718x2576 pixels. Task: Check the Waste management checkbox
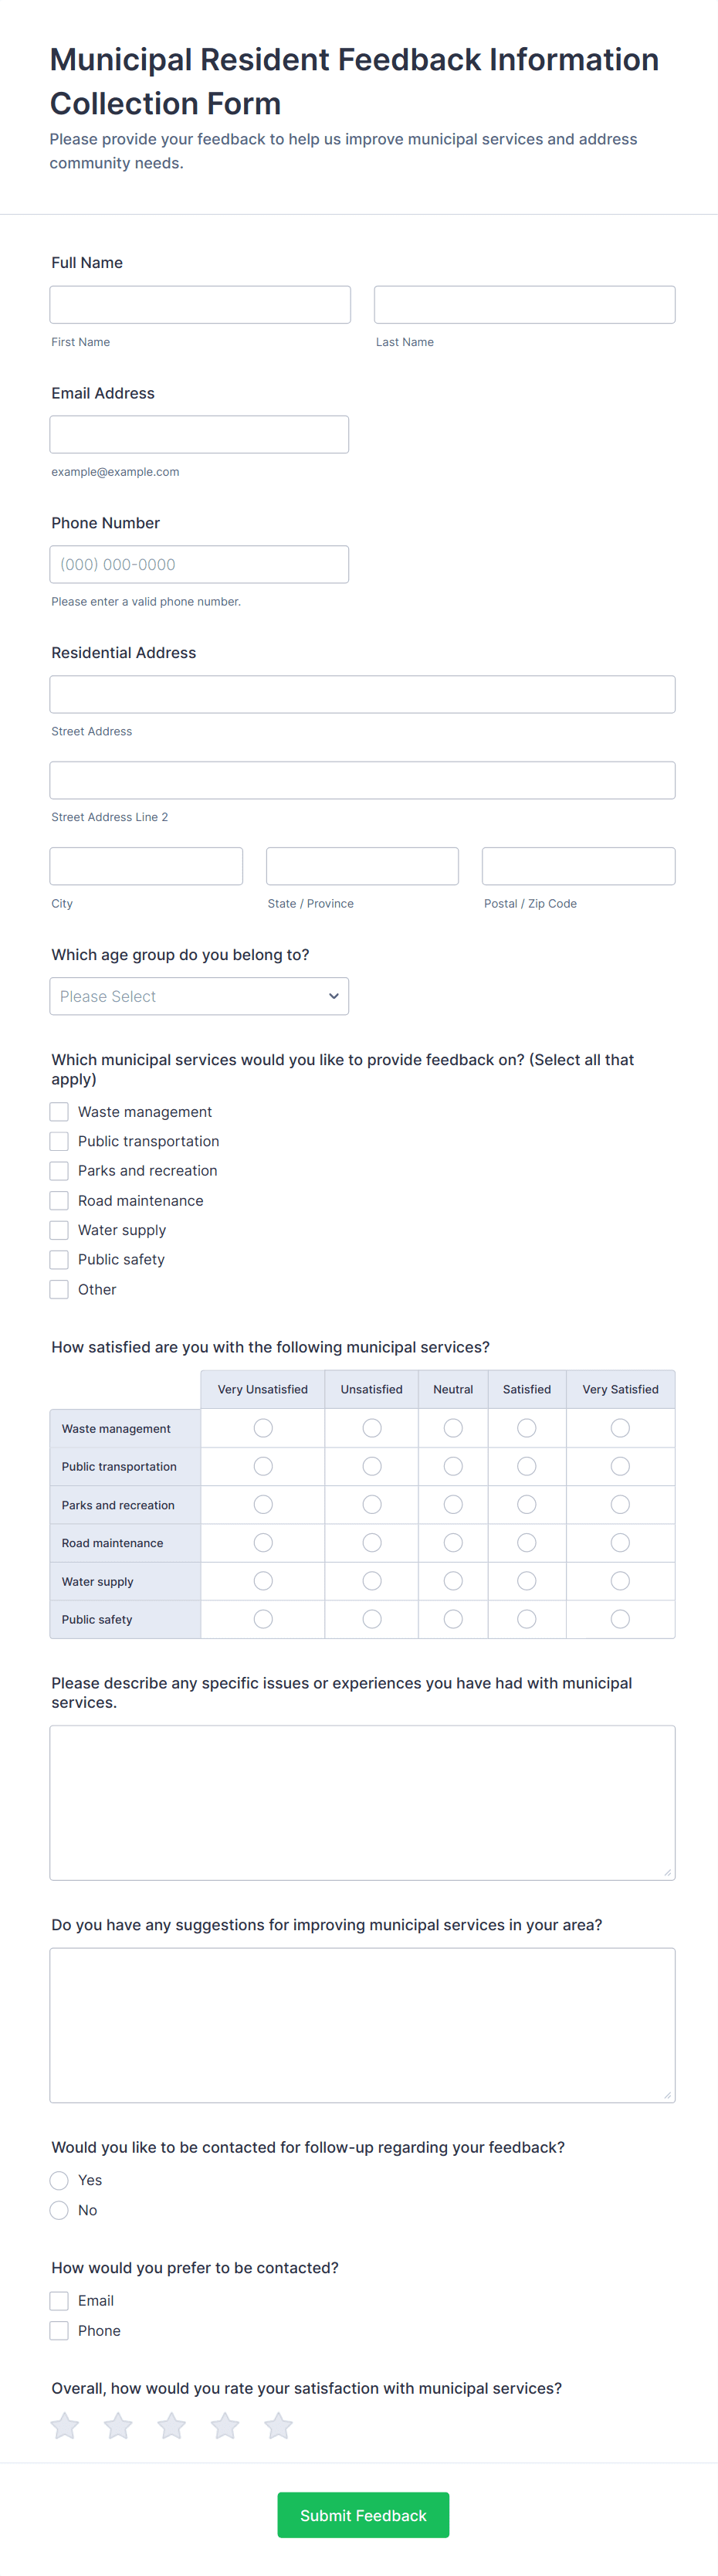[x=60, y=1111]
